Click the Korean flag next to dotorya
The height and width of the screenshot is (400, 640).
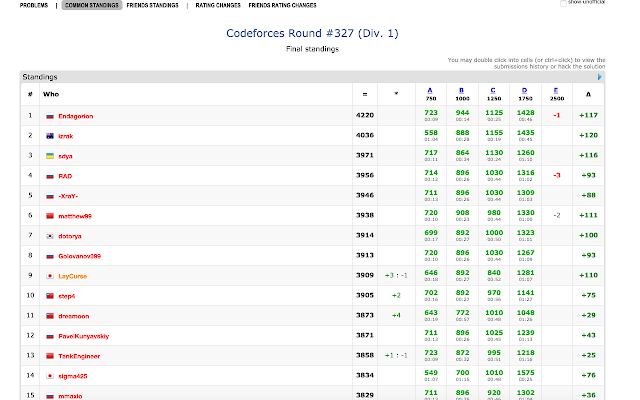tap(50, 236)
